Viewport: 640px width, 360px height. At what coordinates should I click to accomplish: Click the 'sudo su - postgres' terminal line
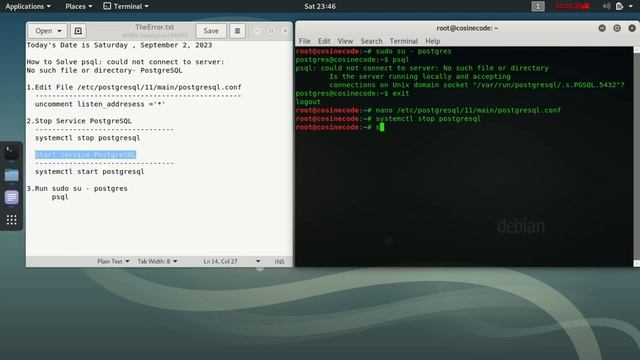(x=373, y=51)
